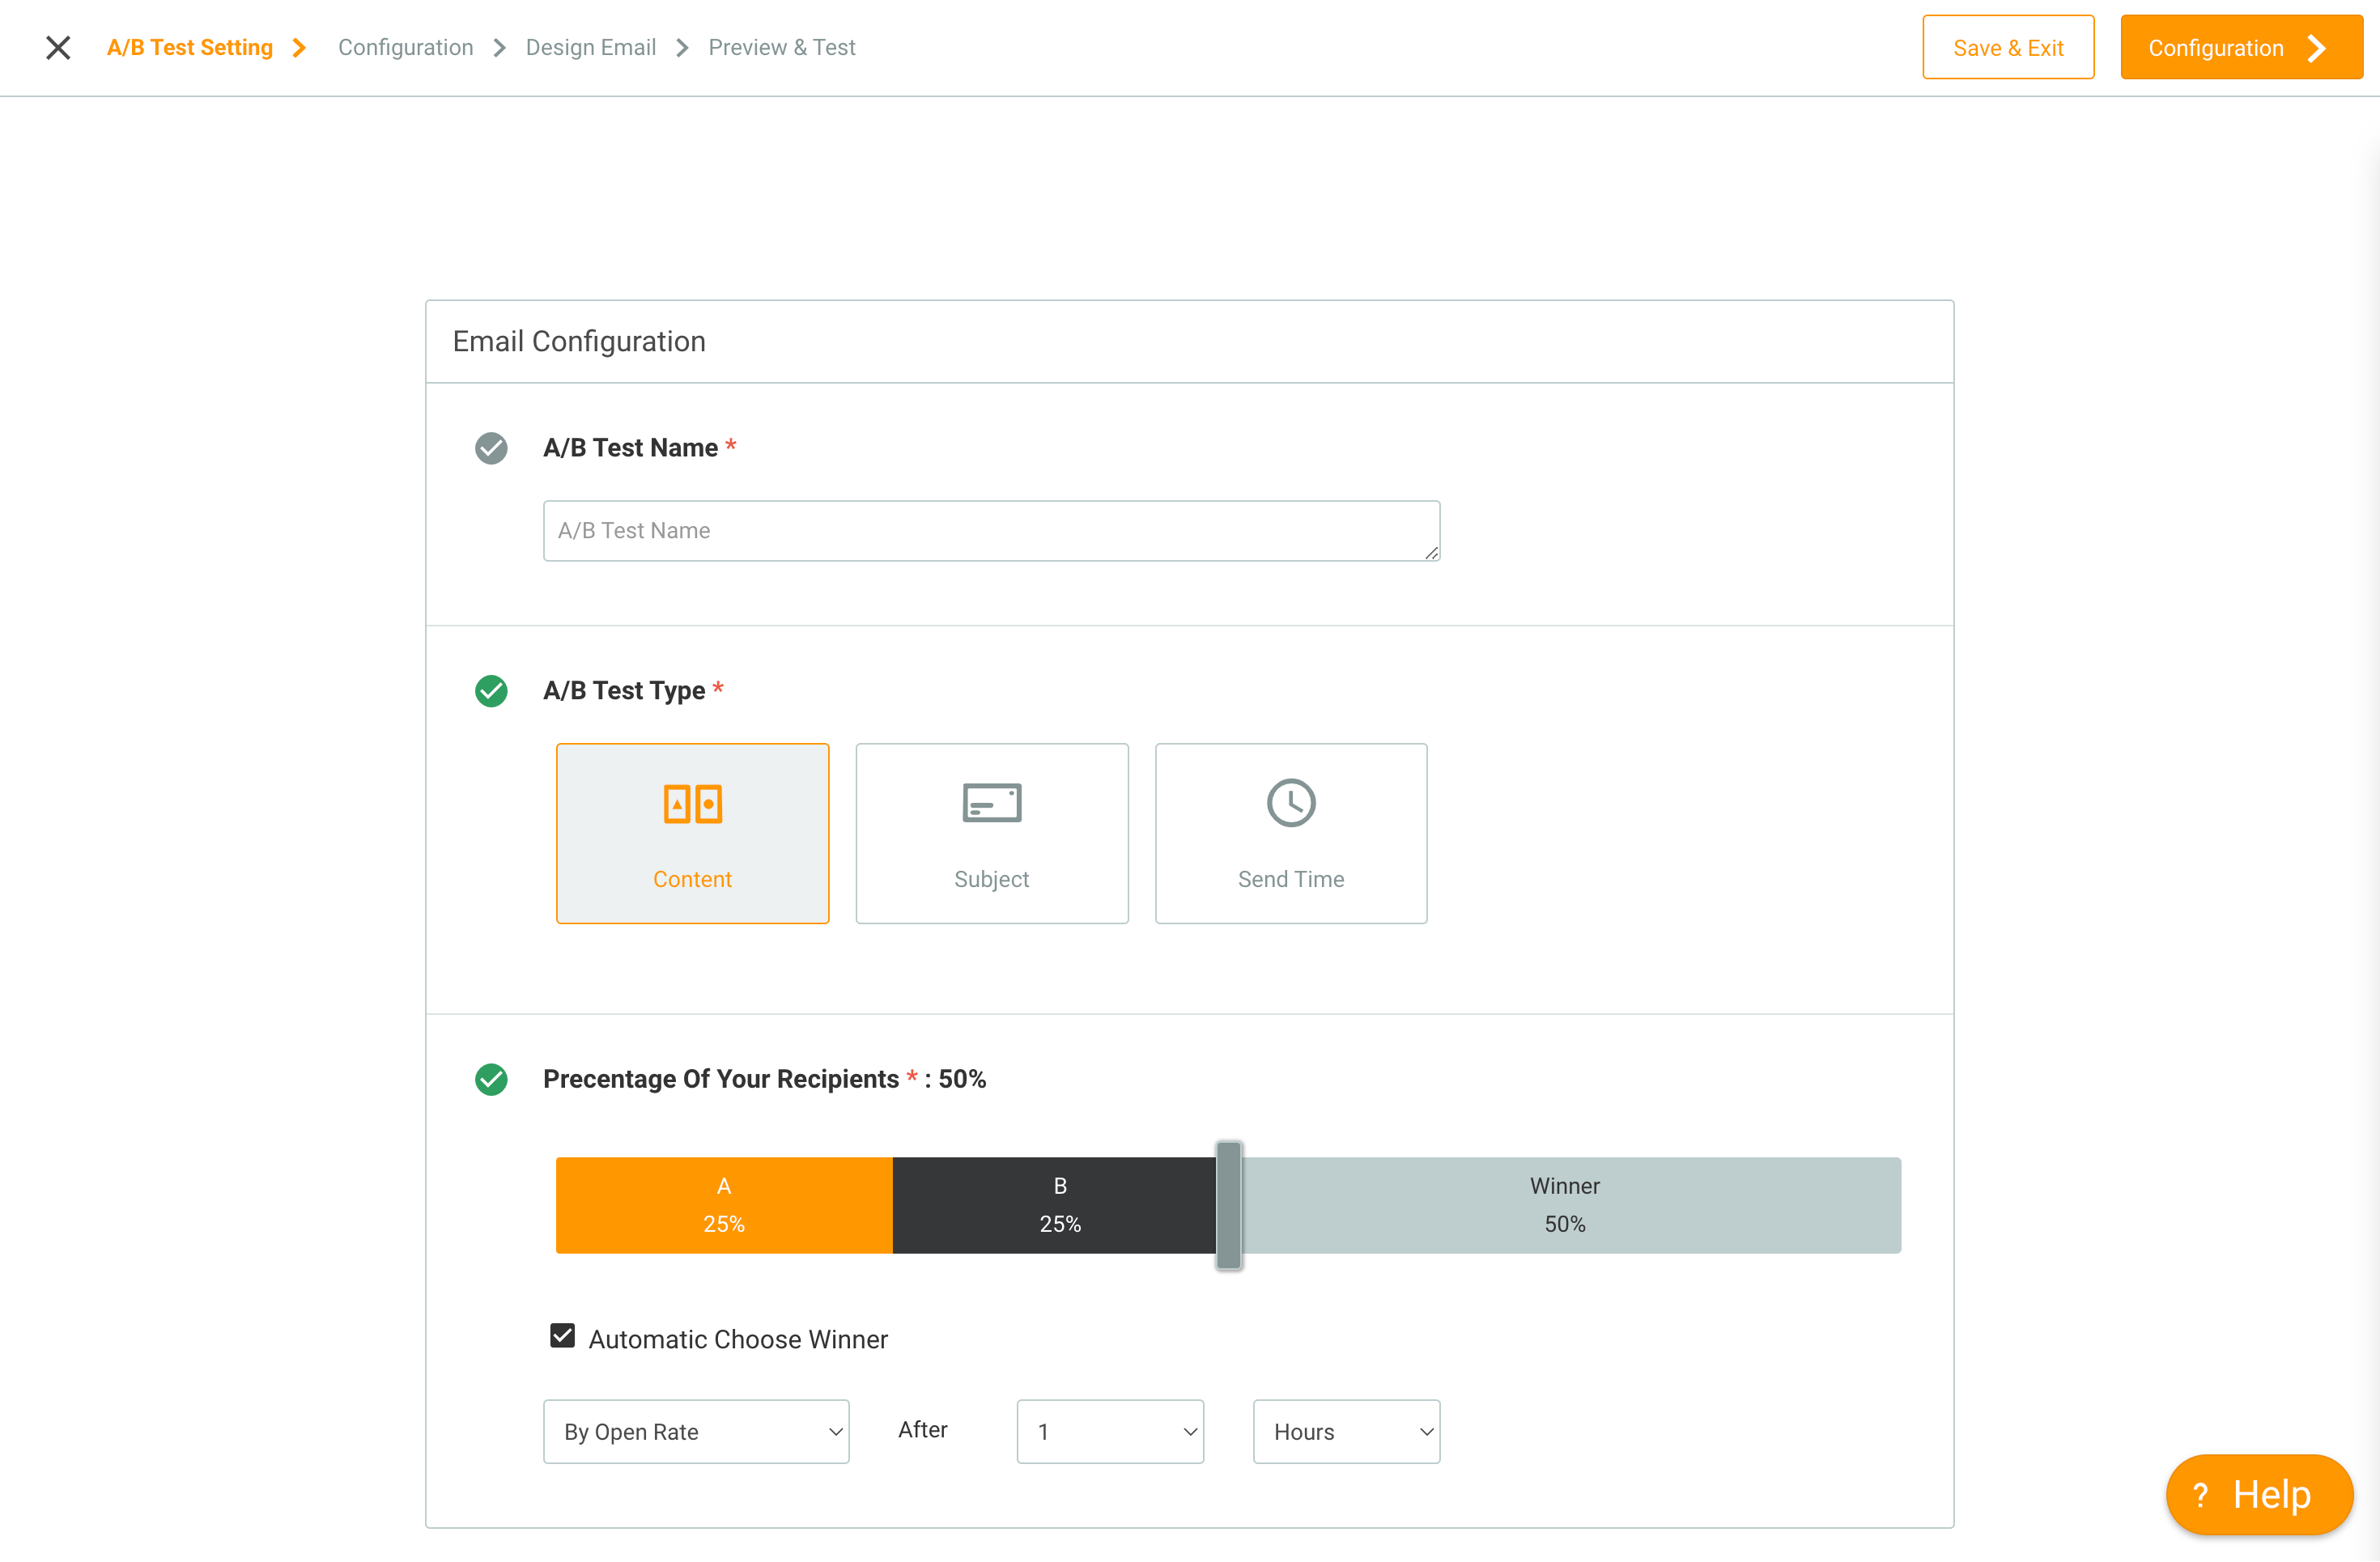
Task: Select the Content test type icon
Action: pyautogui.click(x=692, y=803)
